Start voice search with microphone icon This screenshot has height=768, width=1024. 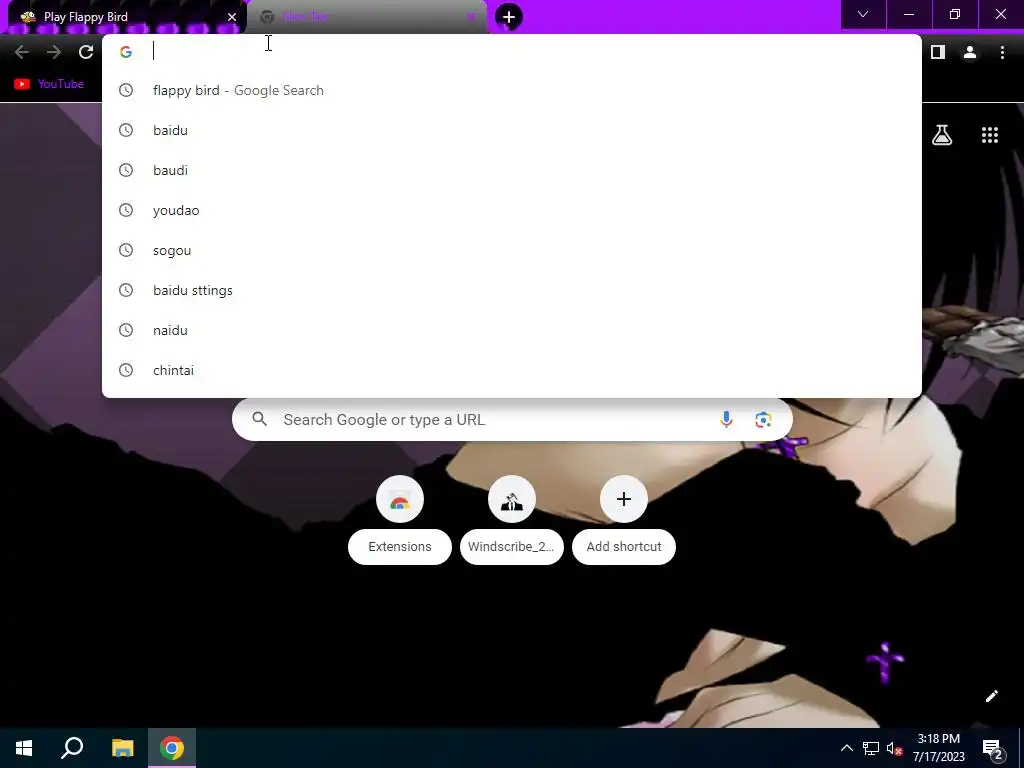[726, 419]
